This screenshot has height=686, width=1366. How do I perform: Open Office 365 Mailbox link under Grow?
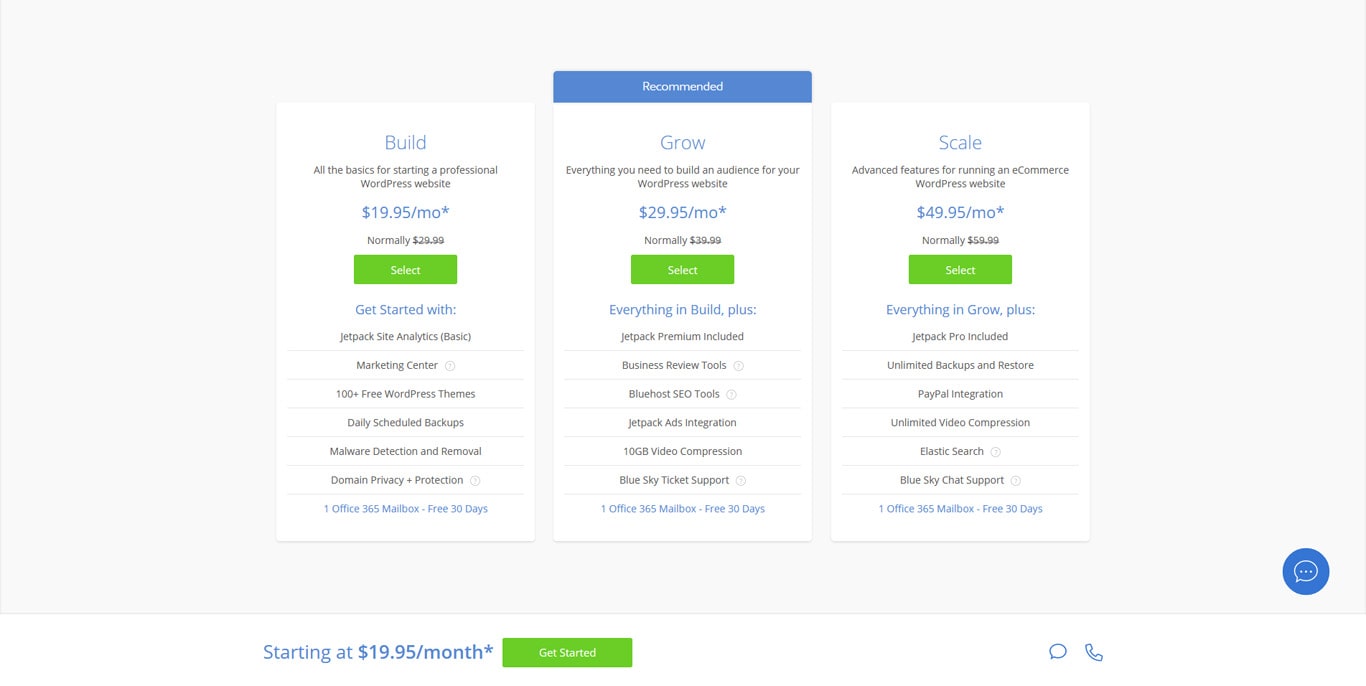[682, 509]
